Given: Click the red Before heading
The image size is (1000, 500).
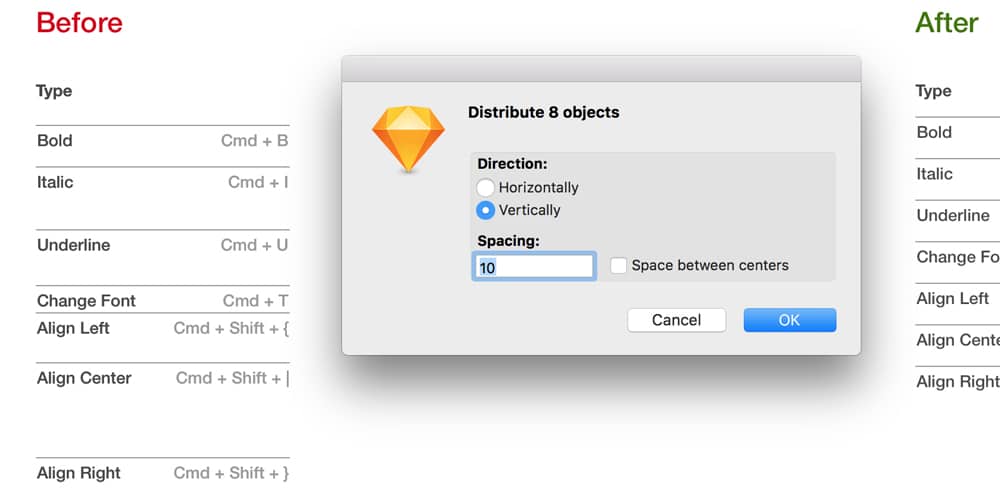Looking at the screenshot, I should pyautogui.click(x=79, y=22).
